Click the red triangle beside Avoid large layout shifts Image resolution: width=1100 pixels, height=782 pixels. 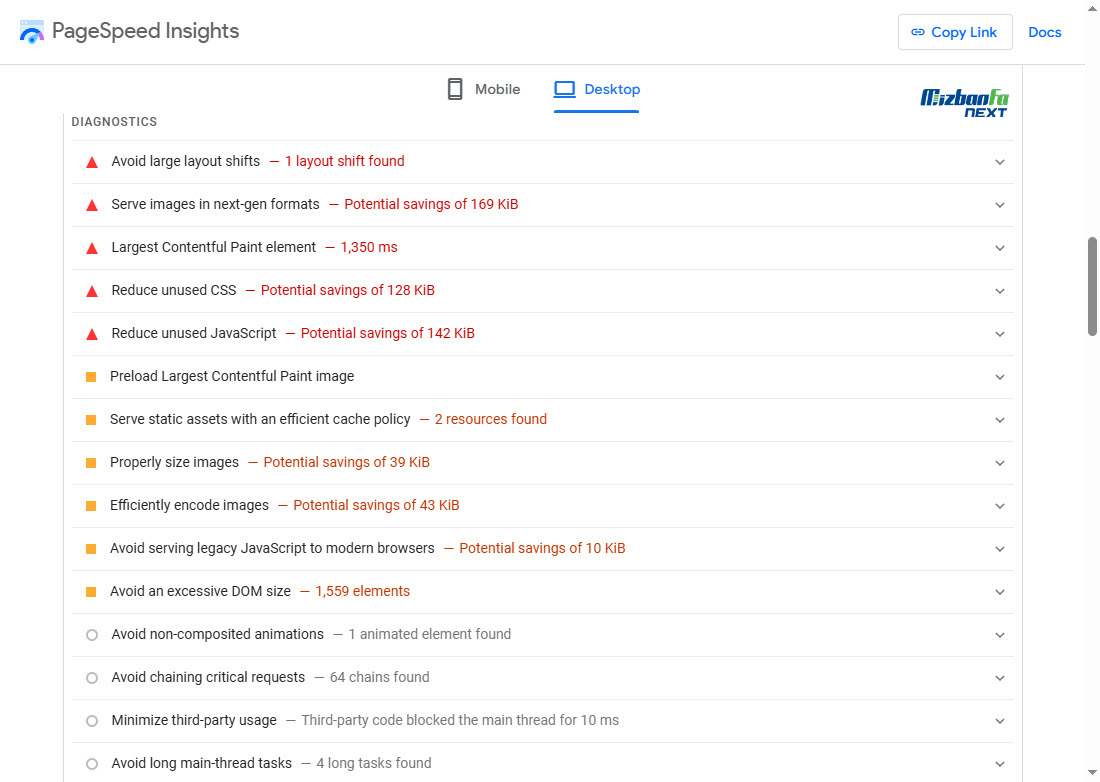(x=92, y=162)
